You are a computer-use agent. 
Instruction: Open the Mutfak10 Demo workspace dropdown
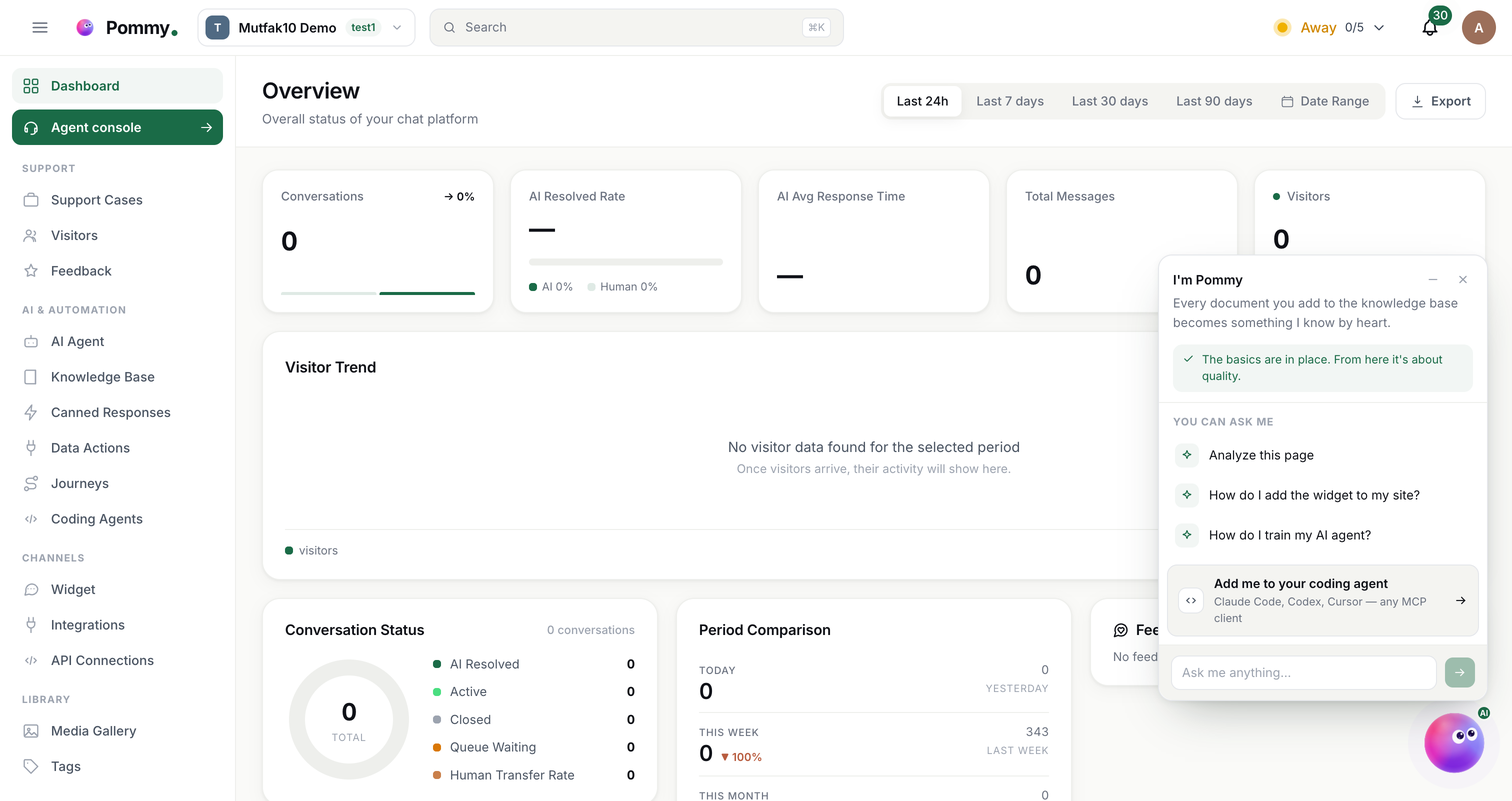pyautogui.click(x=306, y=28)
